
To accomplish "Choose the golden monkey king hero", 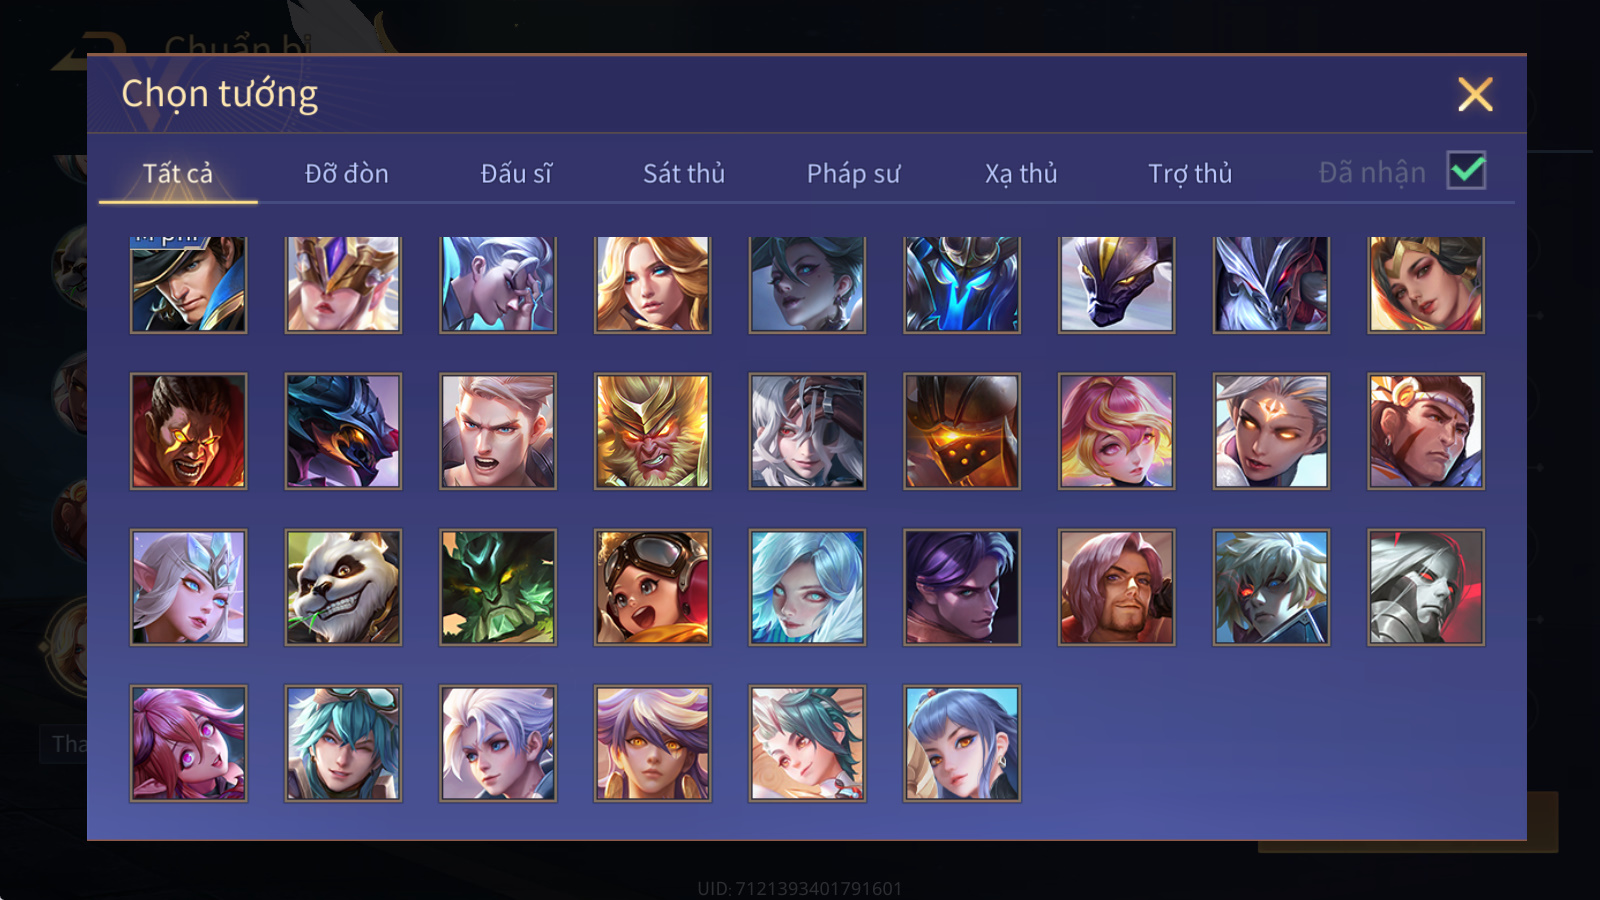I will click(x=652, y=431).
